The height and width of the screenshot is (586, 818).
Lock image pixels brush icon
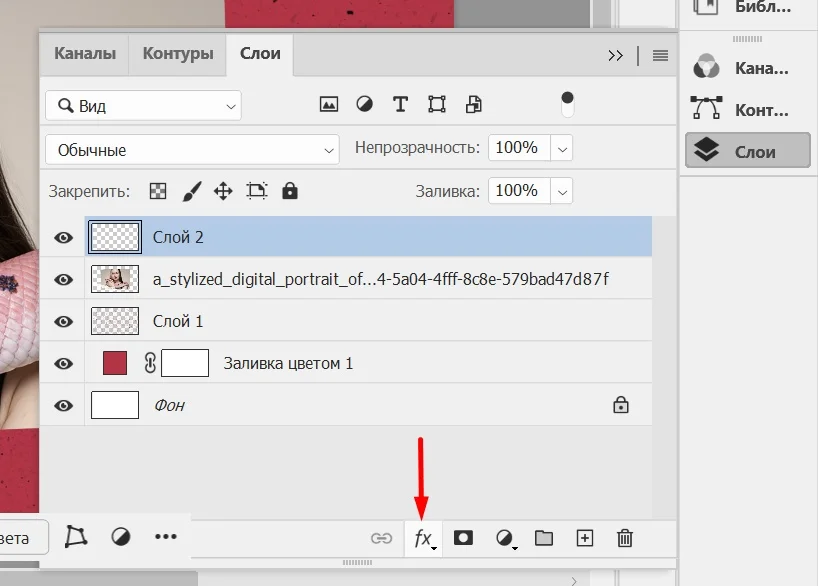tap(191, 192)
